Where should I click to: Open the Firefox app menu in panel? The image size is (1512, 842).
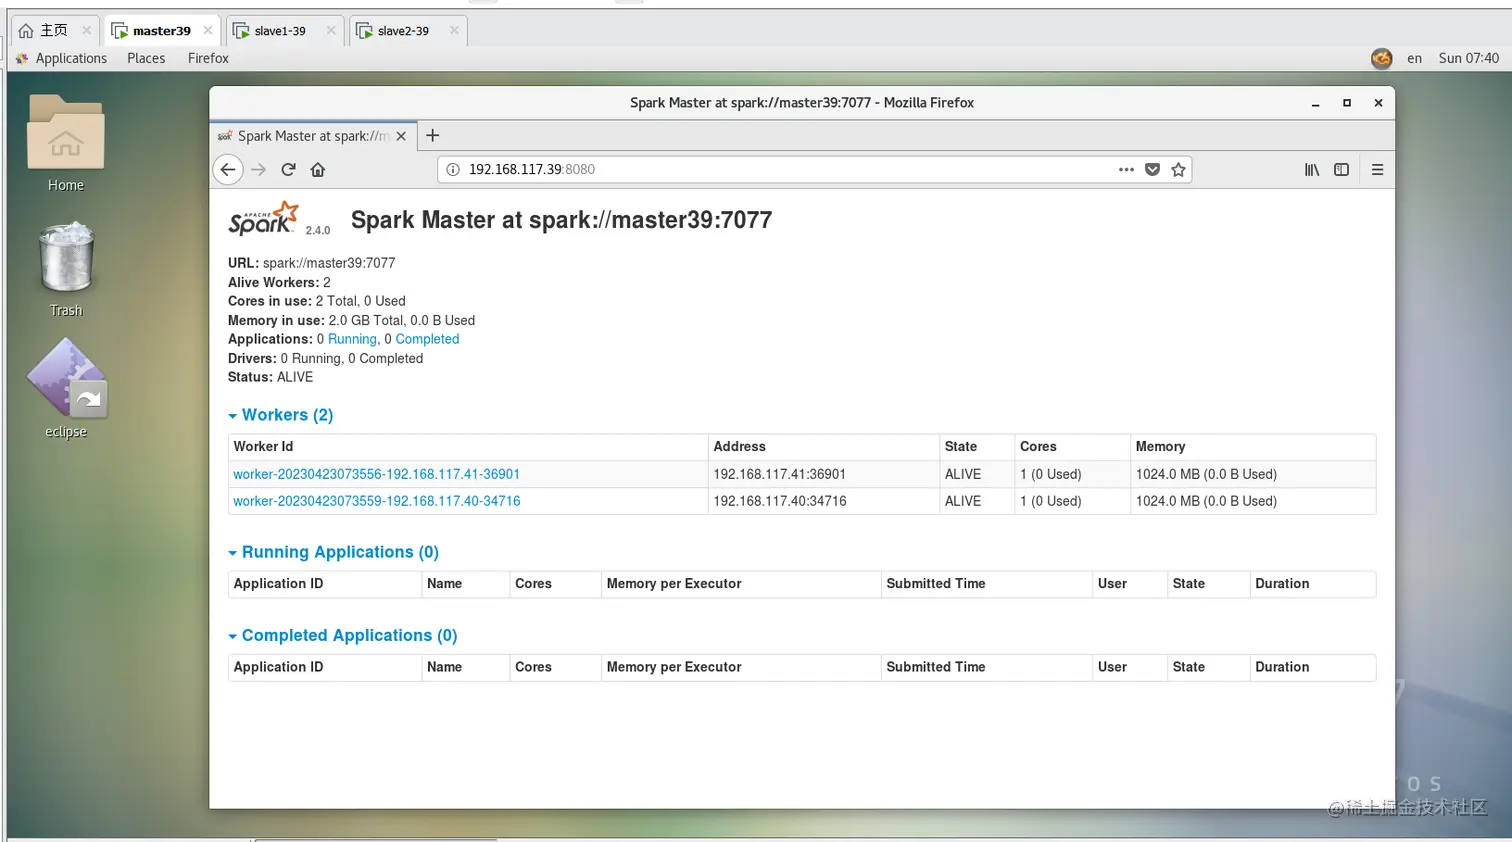click(x=208, y=58)
